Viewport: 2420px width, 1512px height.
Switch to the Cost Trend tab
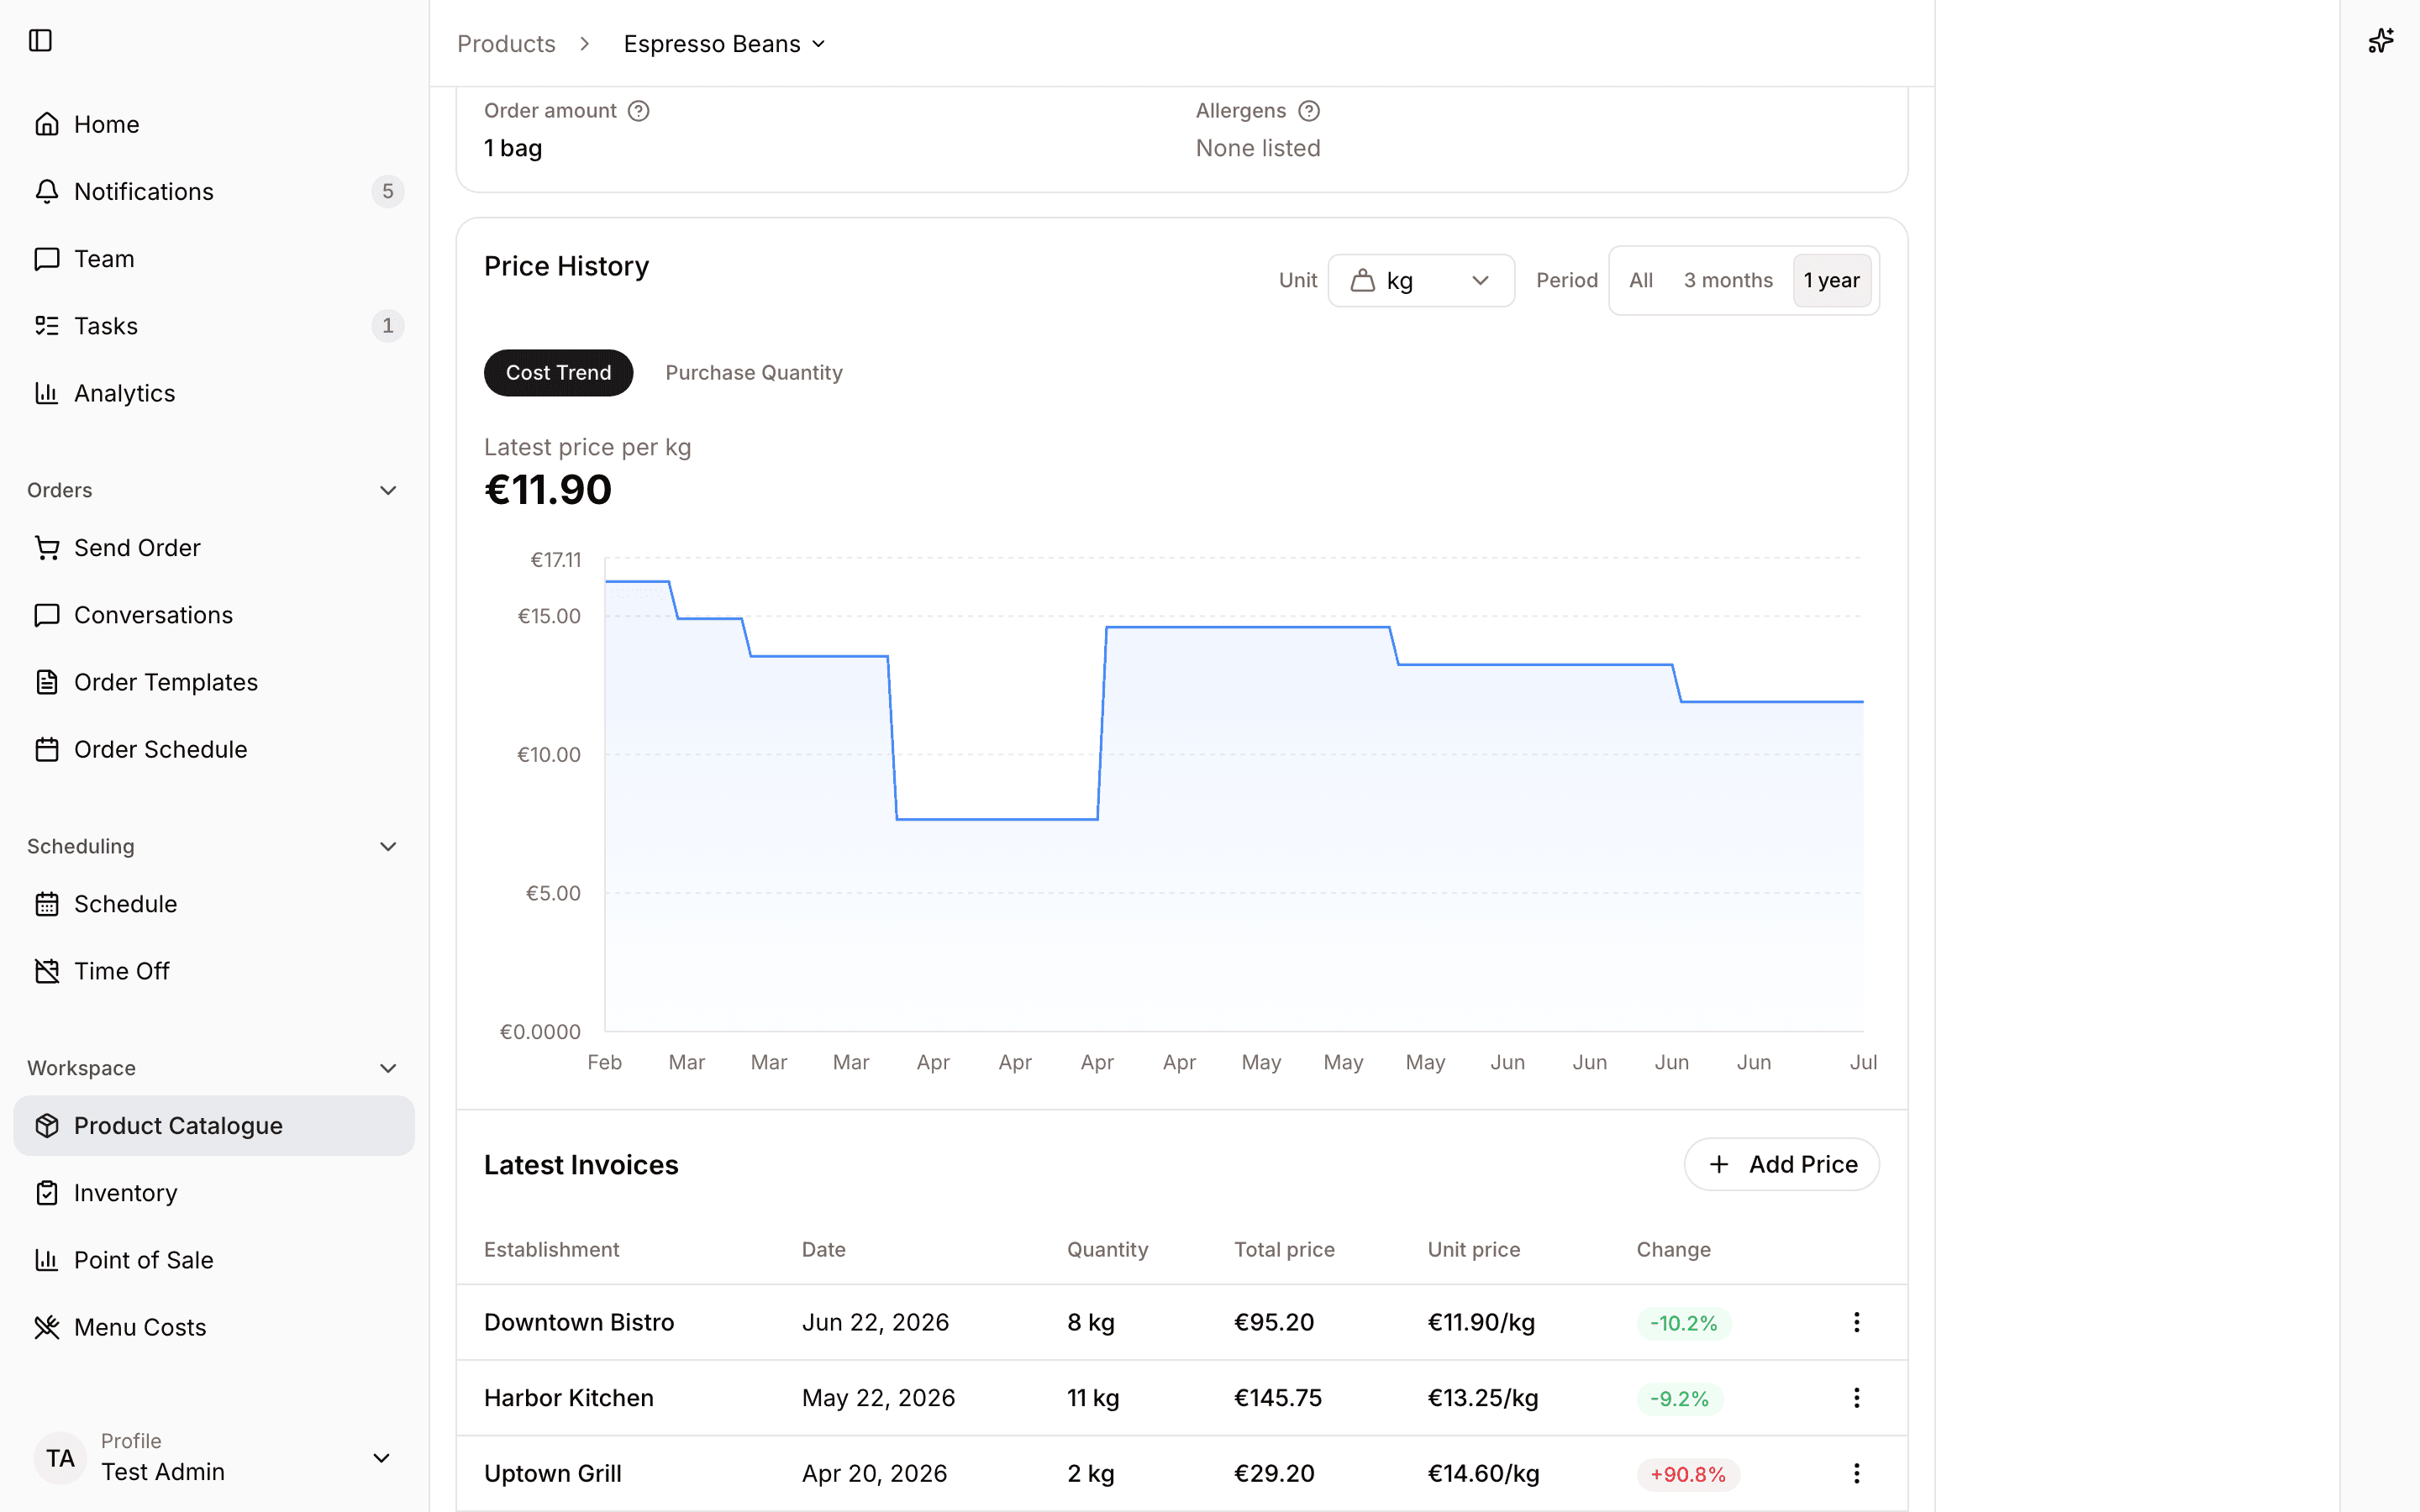(x=558, y=373)
